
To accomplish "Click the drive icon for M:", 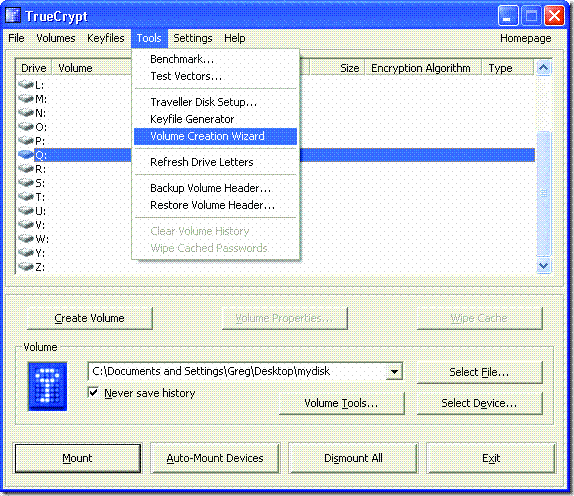I will (x=26, y=98).
